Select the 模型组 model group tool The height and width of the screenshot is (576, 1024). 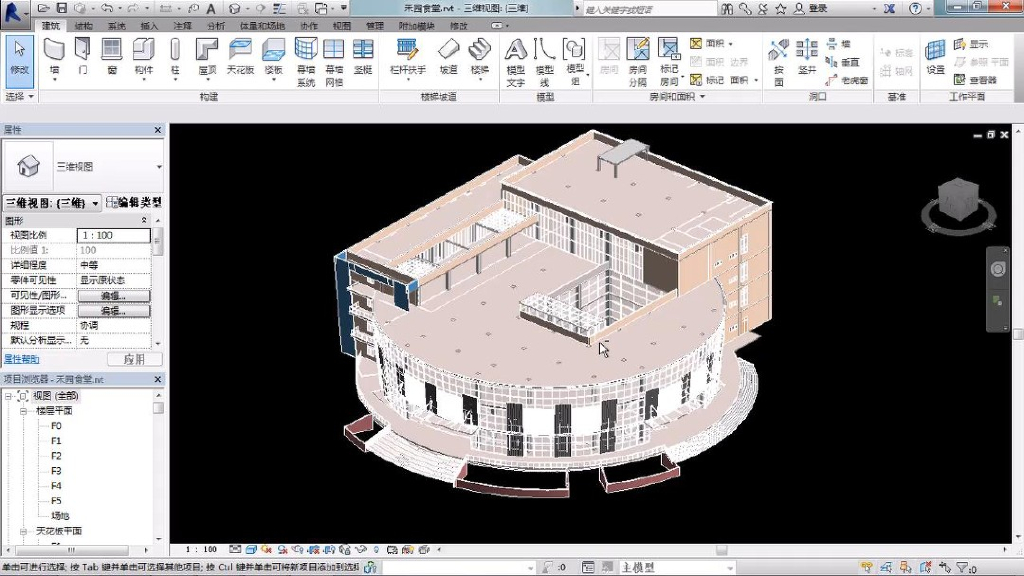[575, 62]
